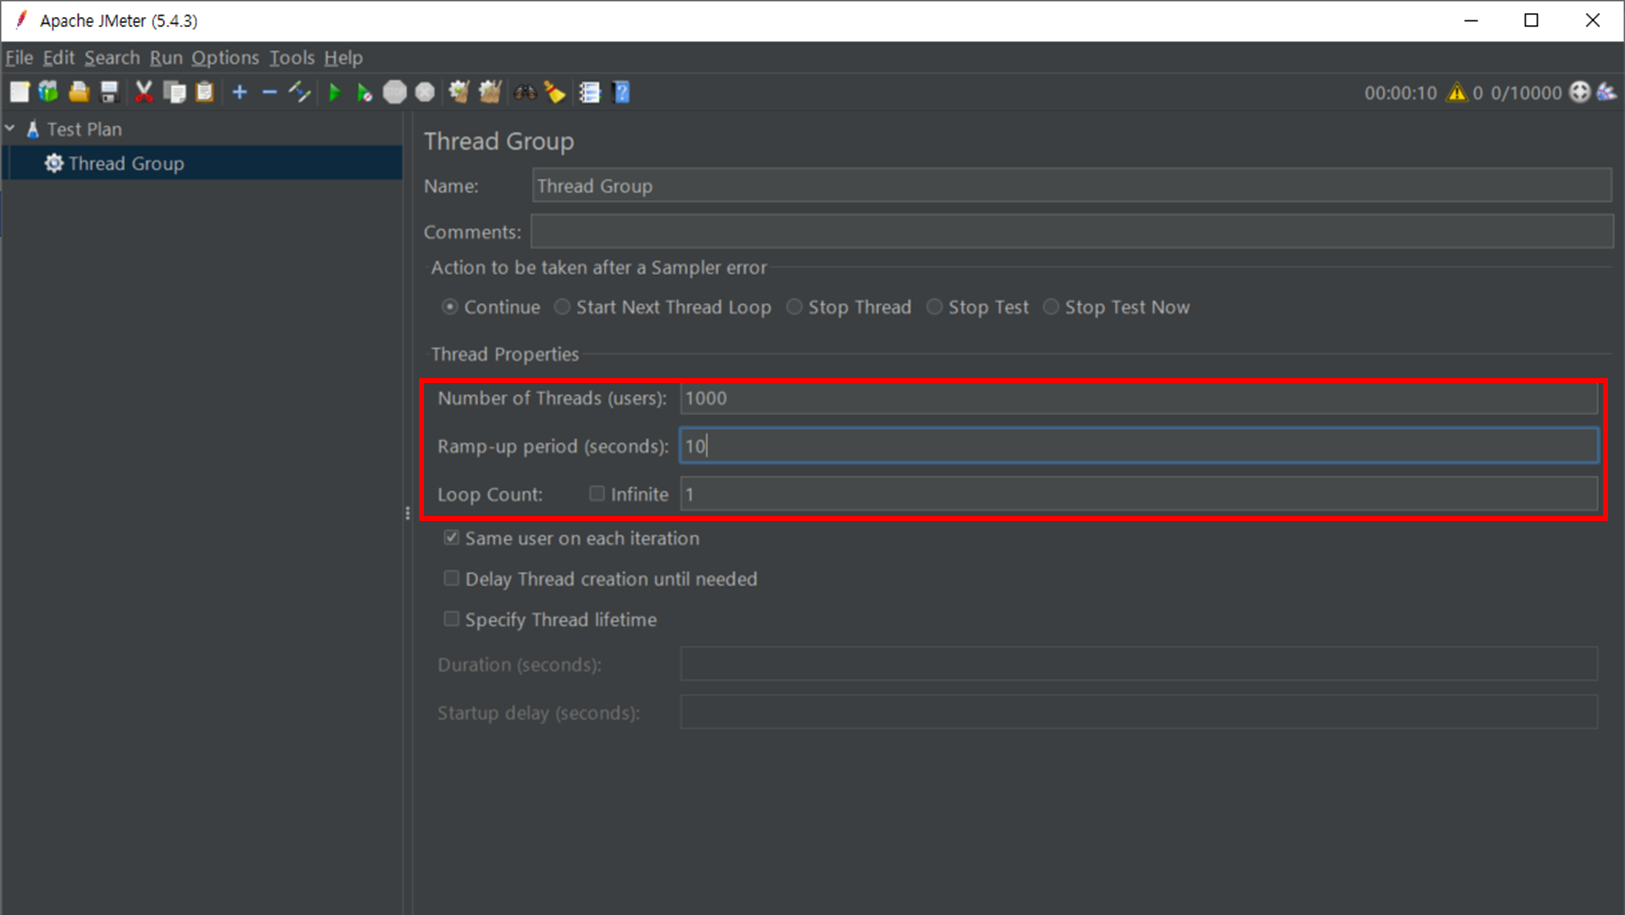Open the Tools menu
The height and width of the screenshot is (915, 1625).
[292, 57]
